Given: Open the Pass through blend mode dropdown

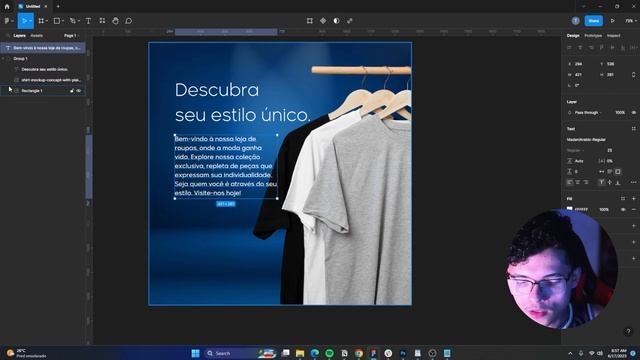Looking at the screenshot, I should pos(588,113).
